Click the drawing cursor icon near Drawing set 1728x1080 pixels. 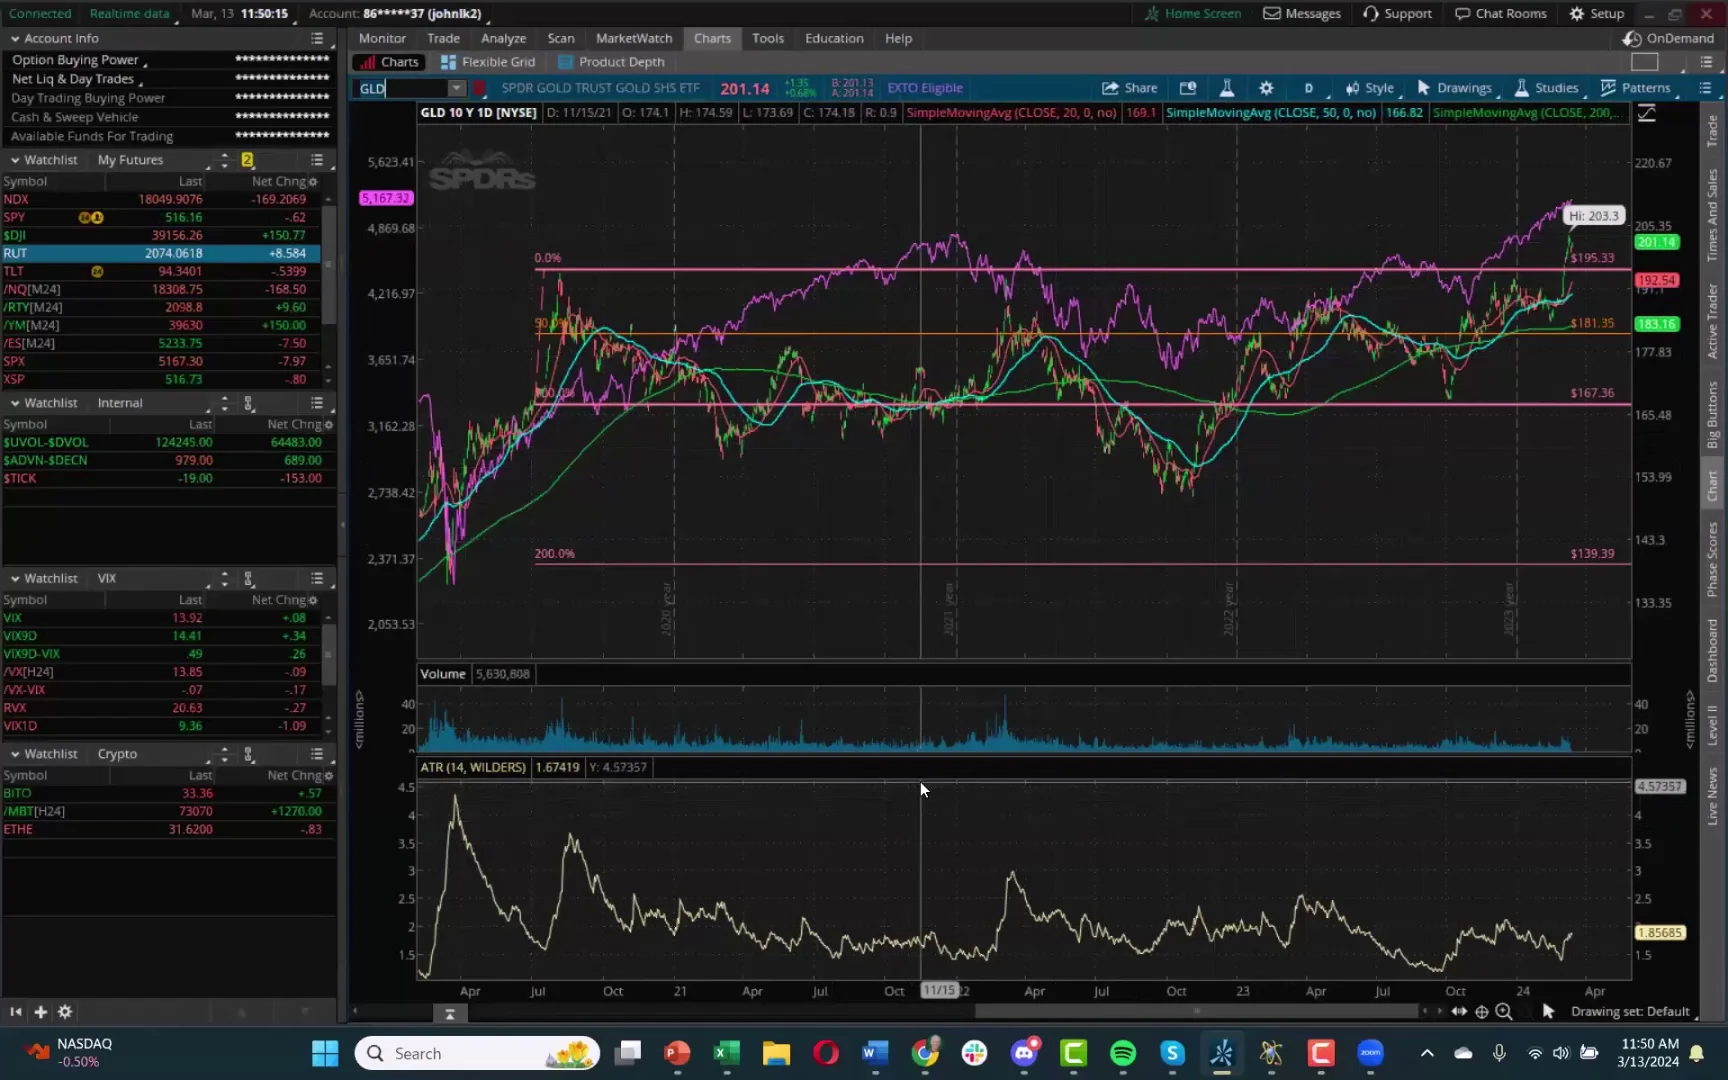click(1548, 1012)
